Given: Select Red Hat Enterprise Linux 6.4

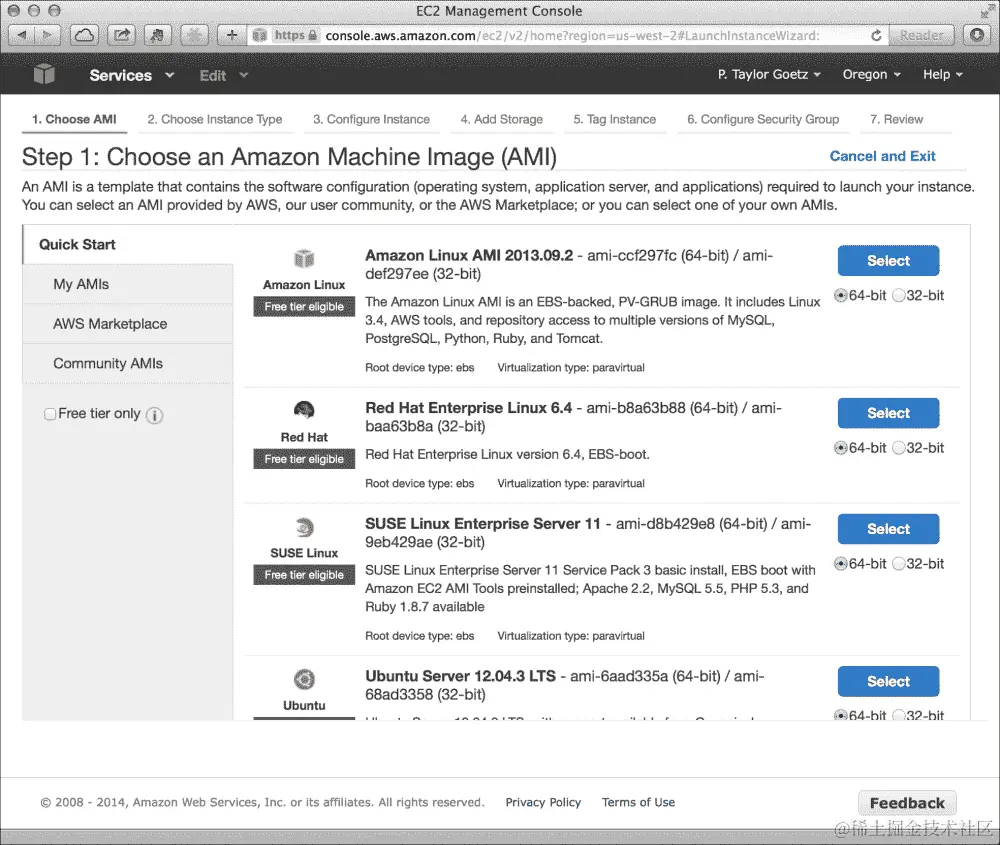Looking at the screenshot, I should click(x=888, y=413).
